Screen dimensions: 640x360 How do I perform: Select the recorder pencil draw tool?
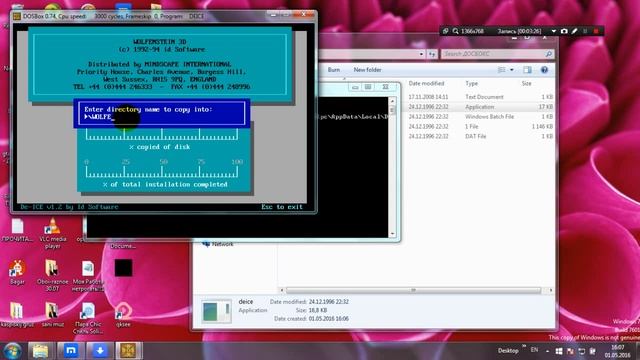coord(574,31)
